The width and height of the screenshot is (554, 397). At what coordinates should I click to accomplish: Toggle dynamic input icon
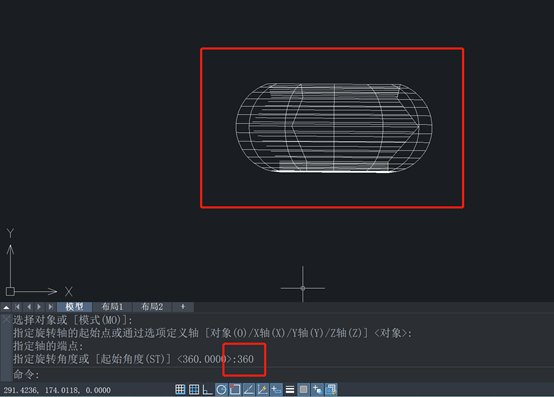pyautogui.click(x=276, y=389)
